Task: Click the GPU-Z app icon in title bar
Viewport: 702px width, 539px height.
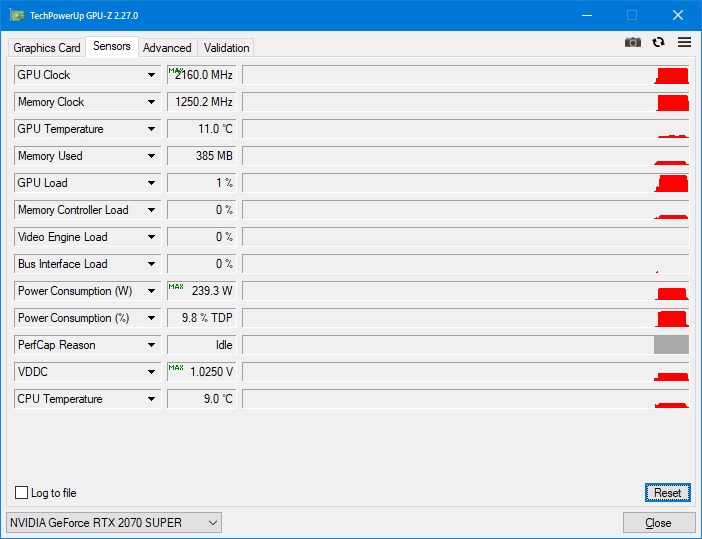Action: coord(17,15)
